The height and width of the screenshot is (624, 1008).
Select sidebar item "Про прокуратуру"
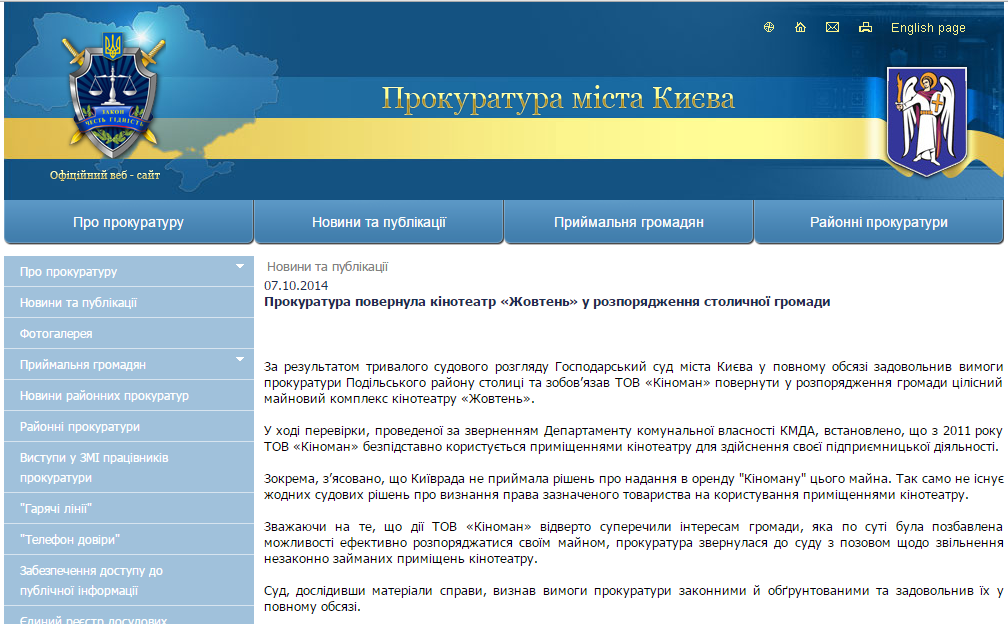129,271
